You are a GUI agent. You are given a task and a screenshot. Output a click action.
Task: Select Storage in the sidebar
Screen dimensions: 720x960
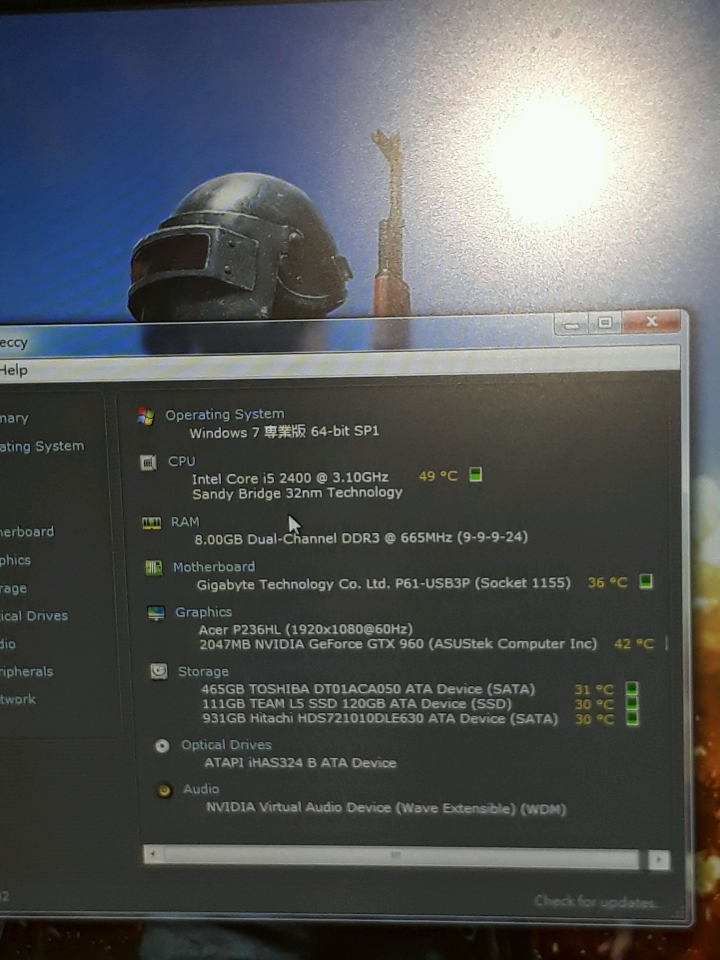[x=13, y=588]
